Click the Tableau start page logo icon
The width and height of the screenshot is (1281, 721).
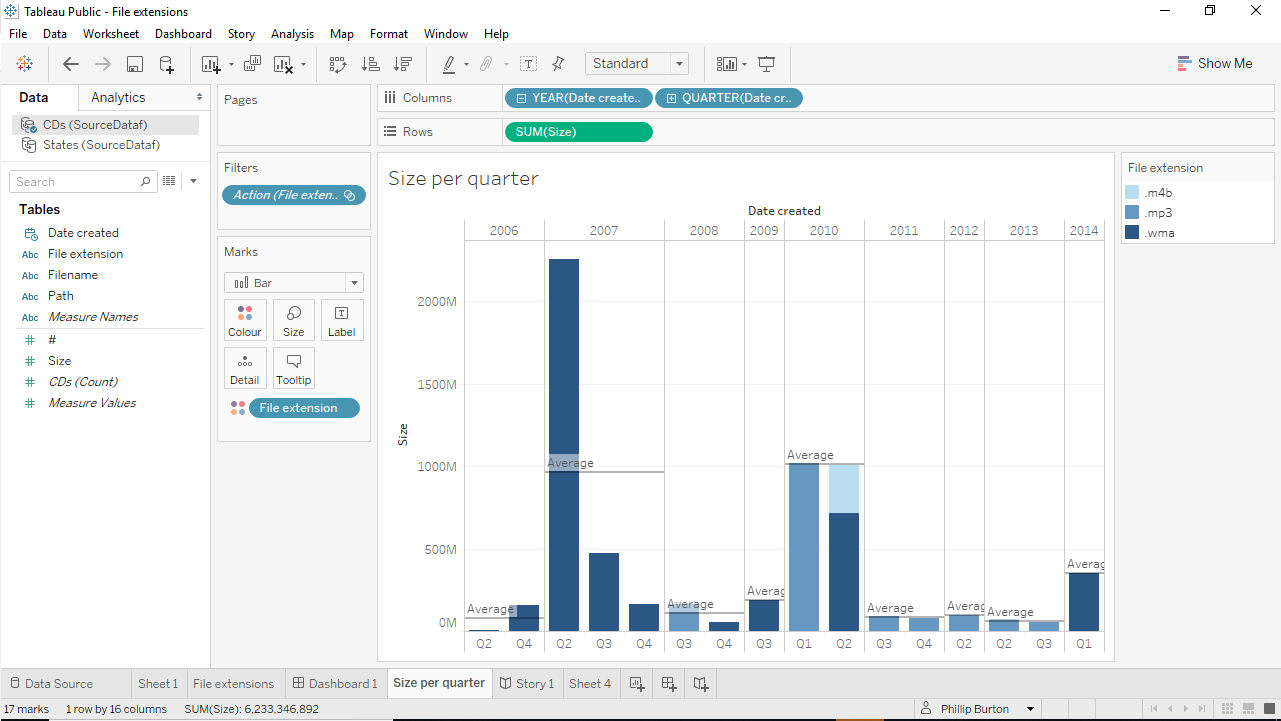(x=25, y=64)
